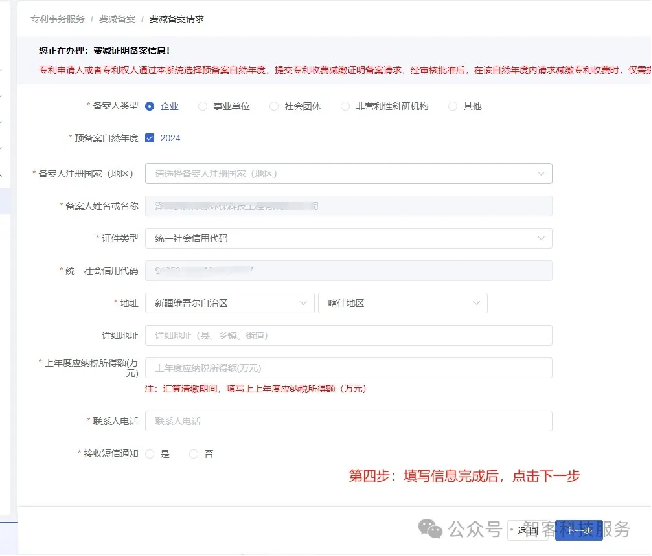Viewport: 652px width, 556px height.
Task: Open 费减备案 breadcrumb link
Action: tap(117, 19)
